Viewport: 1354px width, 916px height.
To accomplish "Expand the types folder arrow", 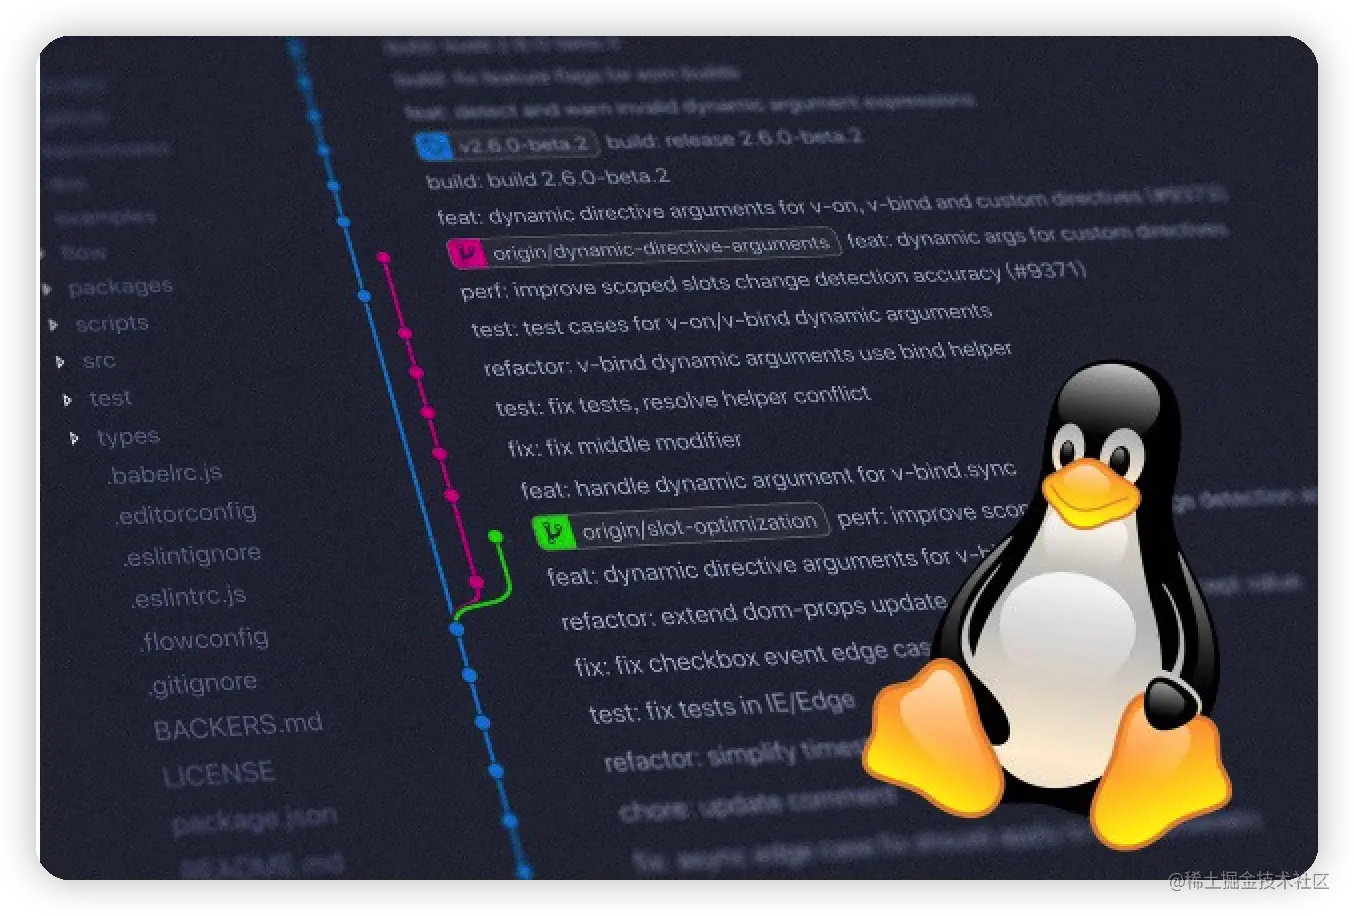I will [x=75, y=438].
